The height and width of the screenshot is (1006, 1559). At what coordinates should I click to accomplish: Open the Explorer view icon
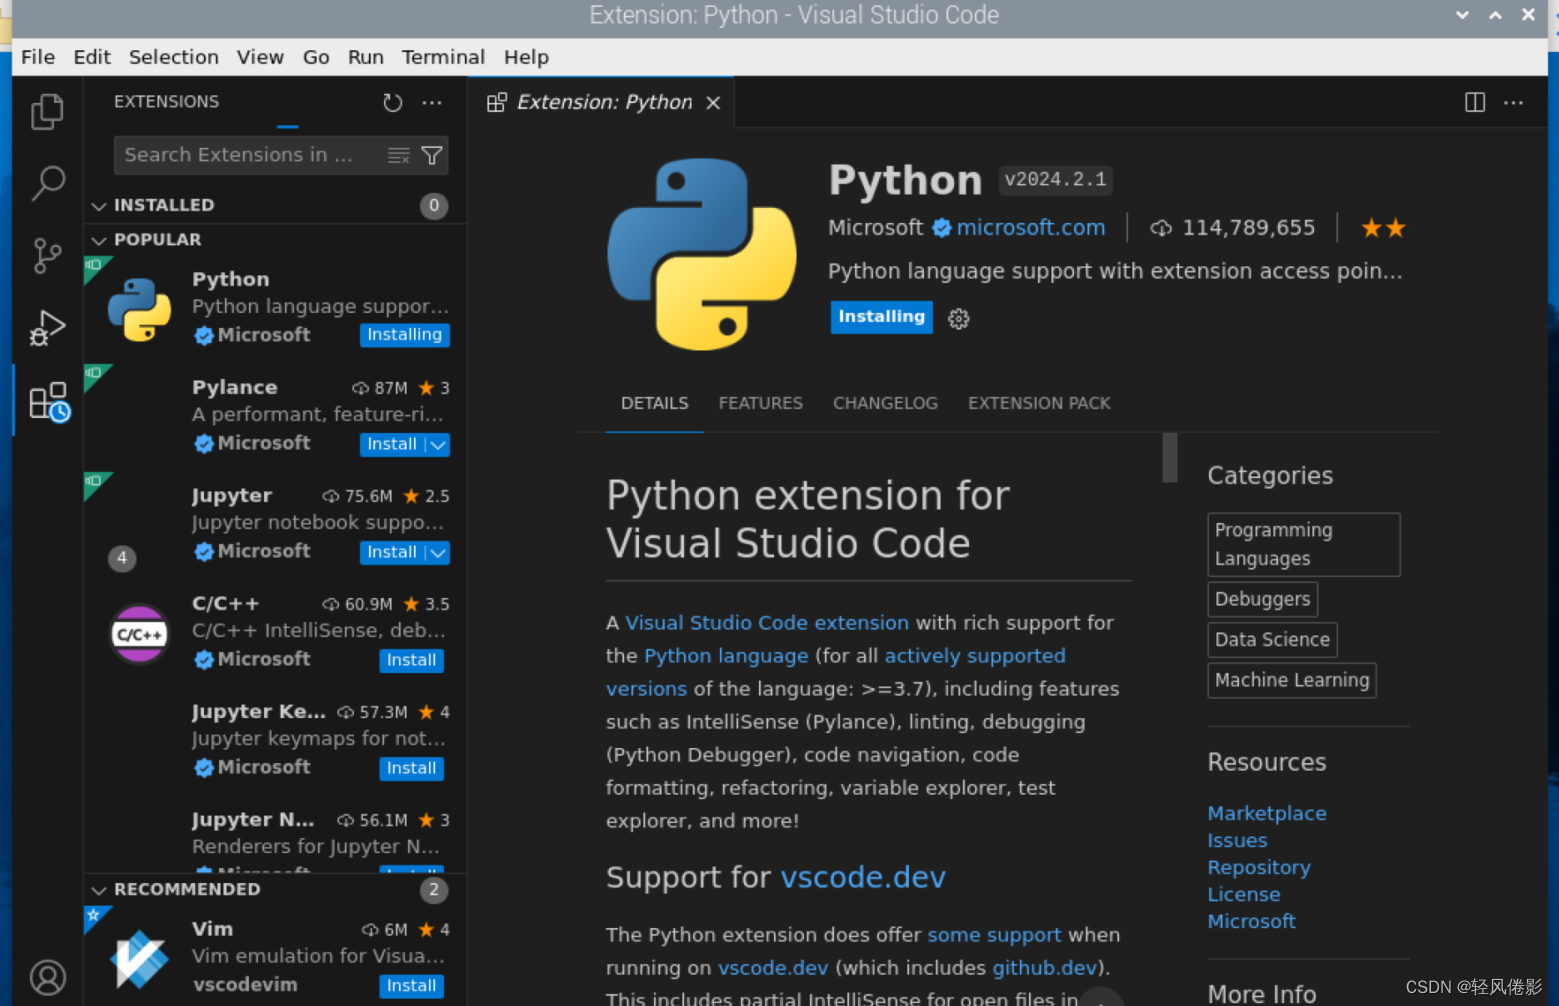click(x=47, y=111)
